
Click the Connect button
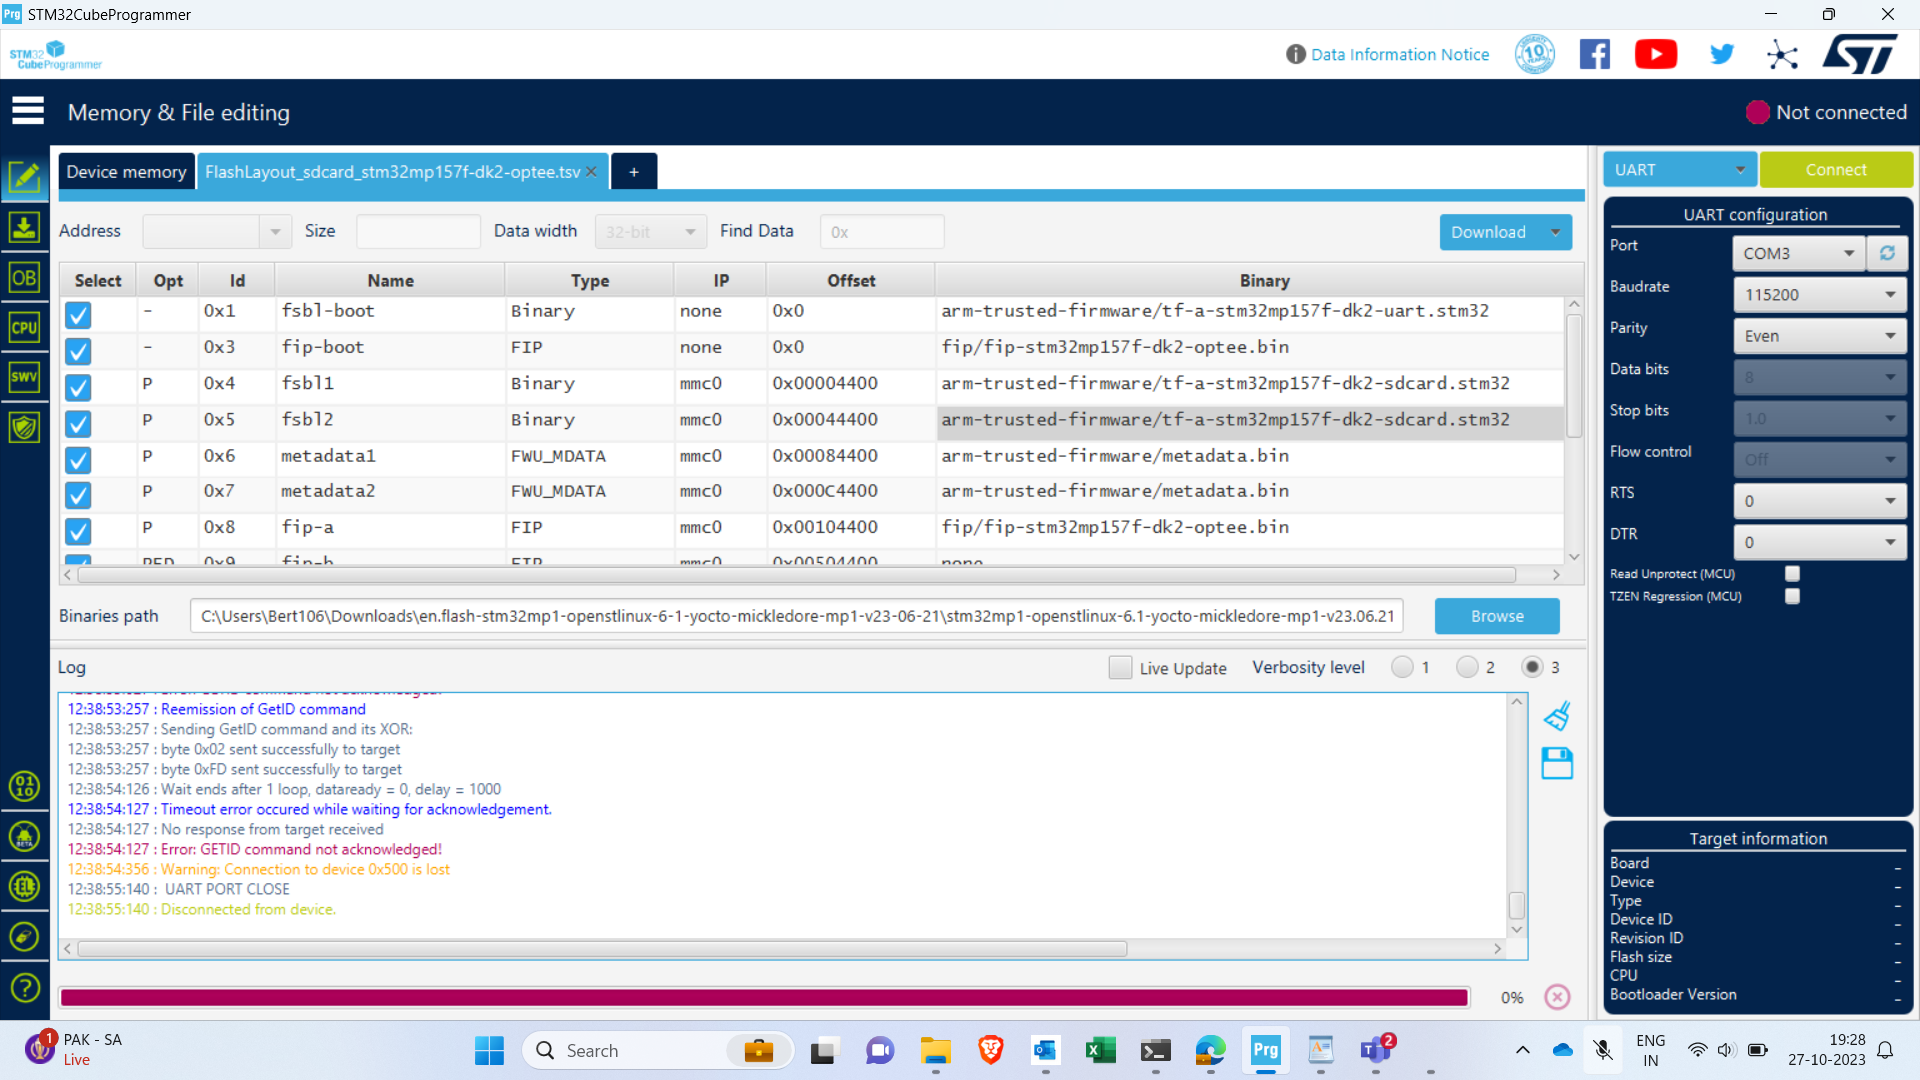1836,169
